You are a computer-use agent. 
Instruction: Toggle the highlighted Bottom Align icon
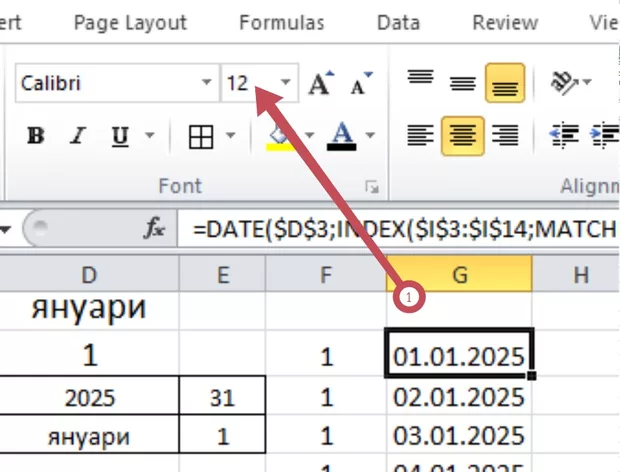point(505,83)
